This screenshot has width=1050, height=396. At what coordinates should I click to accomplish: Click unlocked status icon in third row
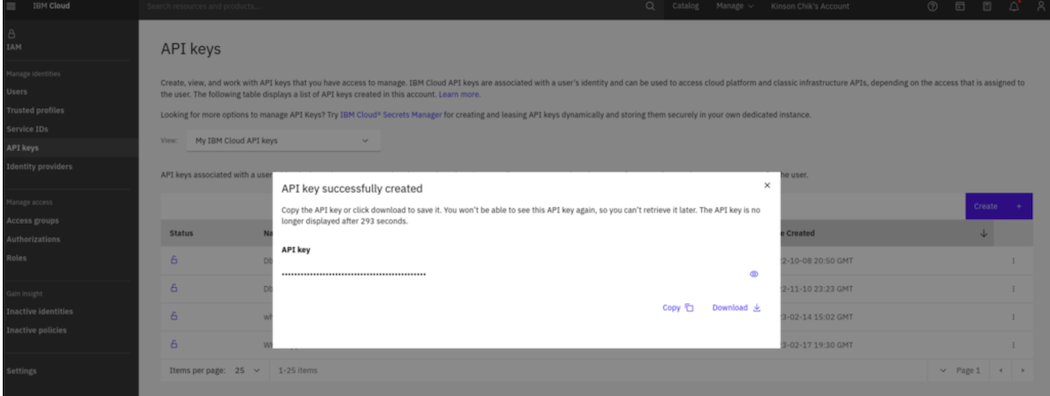(174, 316)
